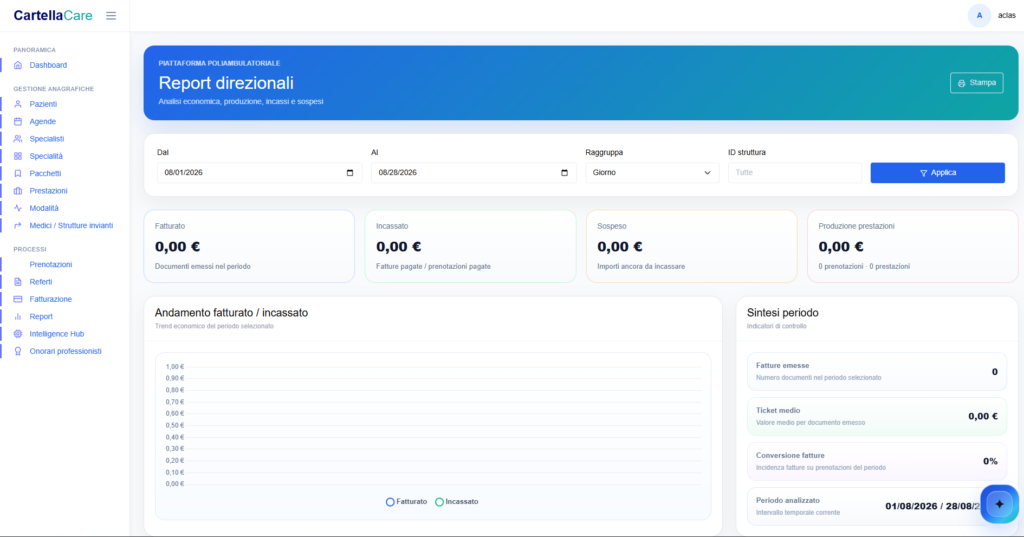
Task: Click the Fatturazione card icon
Action: point(18,299)
